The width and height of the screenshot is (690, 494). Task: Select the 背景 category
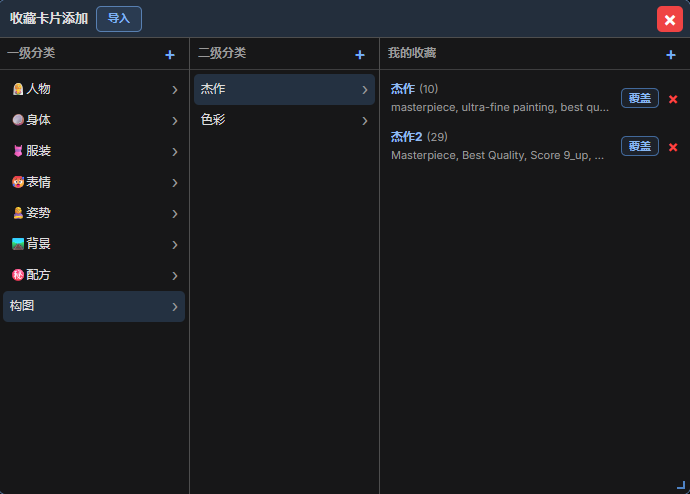[x=94, y=244]
